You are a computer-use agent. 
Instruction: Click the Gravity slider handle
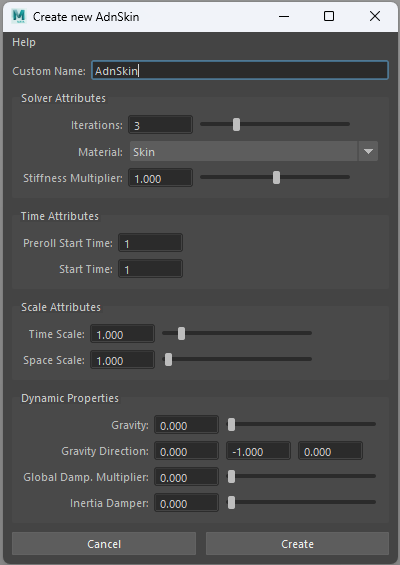click(x=231, y=424)
